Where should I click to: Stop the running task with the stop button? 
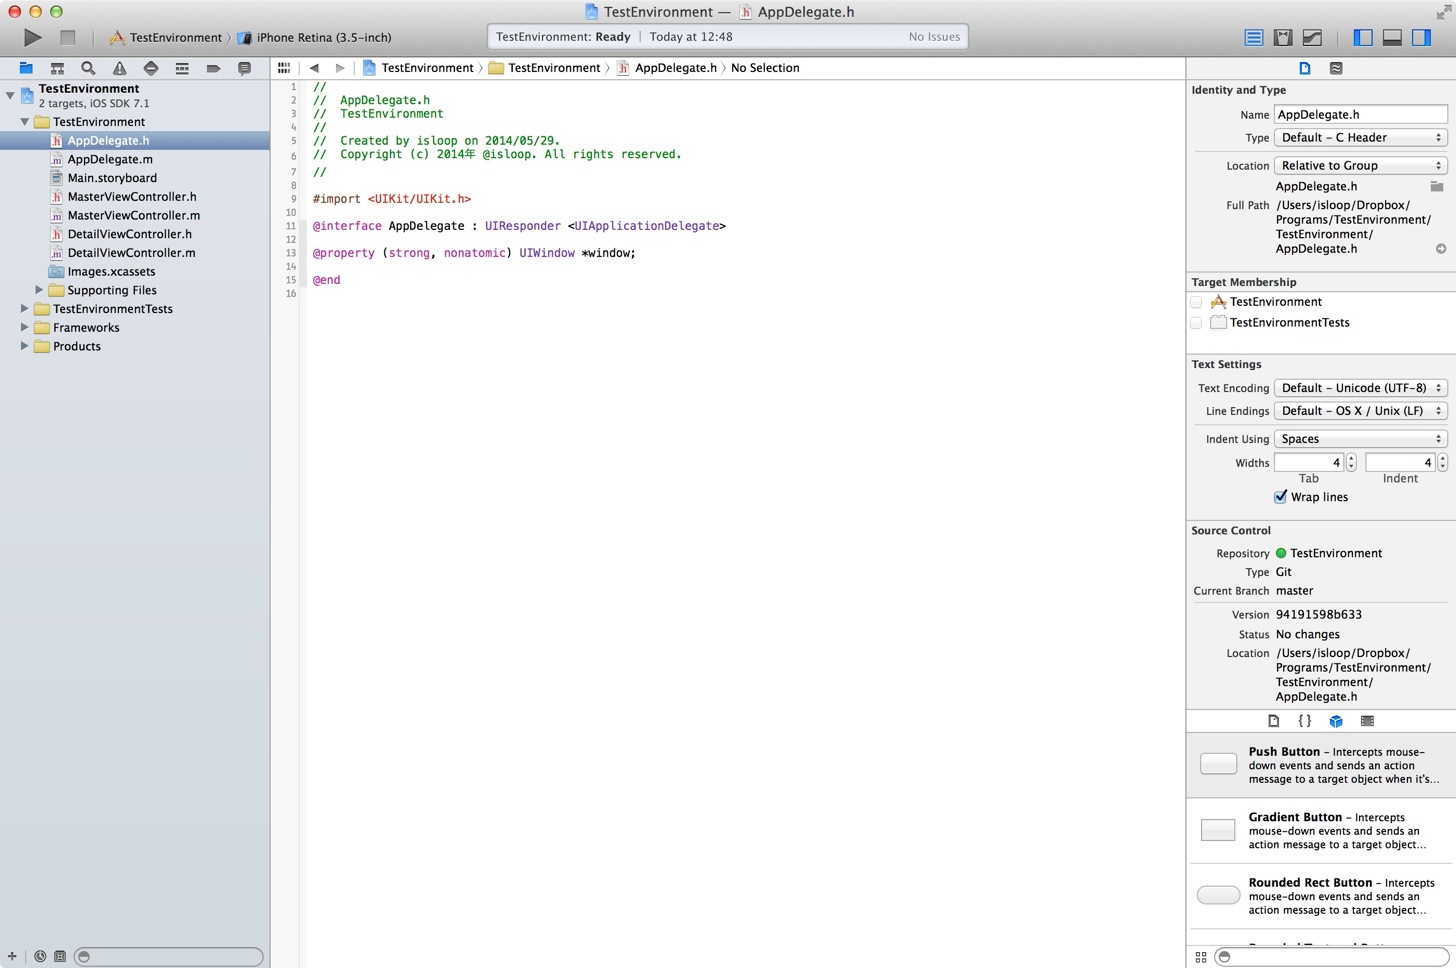(68, 37)
